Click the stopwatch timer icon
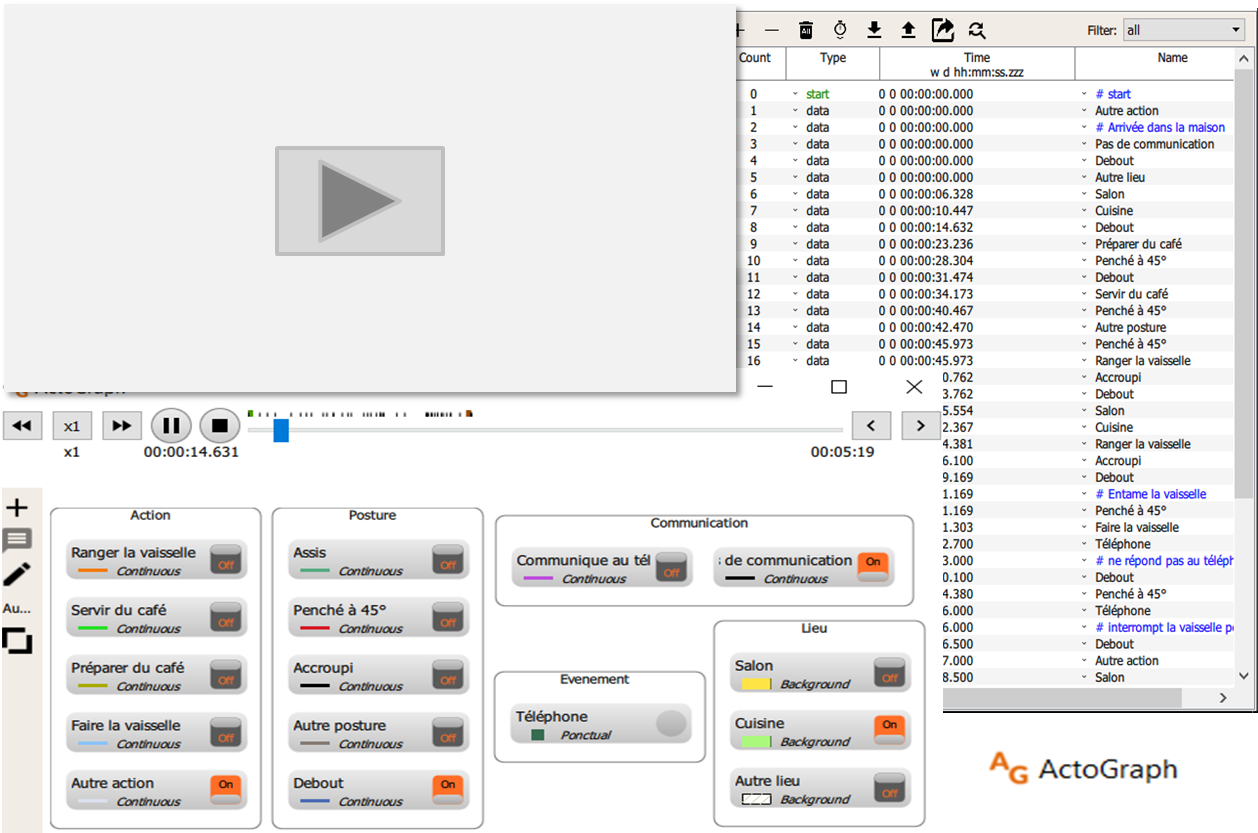This screenshot has height=833, width=1258. (840, 30)
